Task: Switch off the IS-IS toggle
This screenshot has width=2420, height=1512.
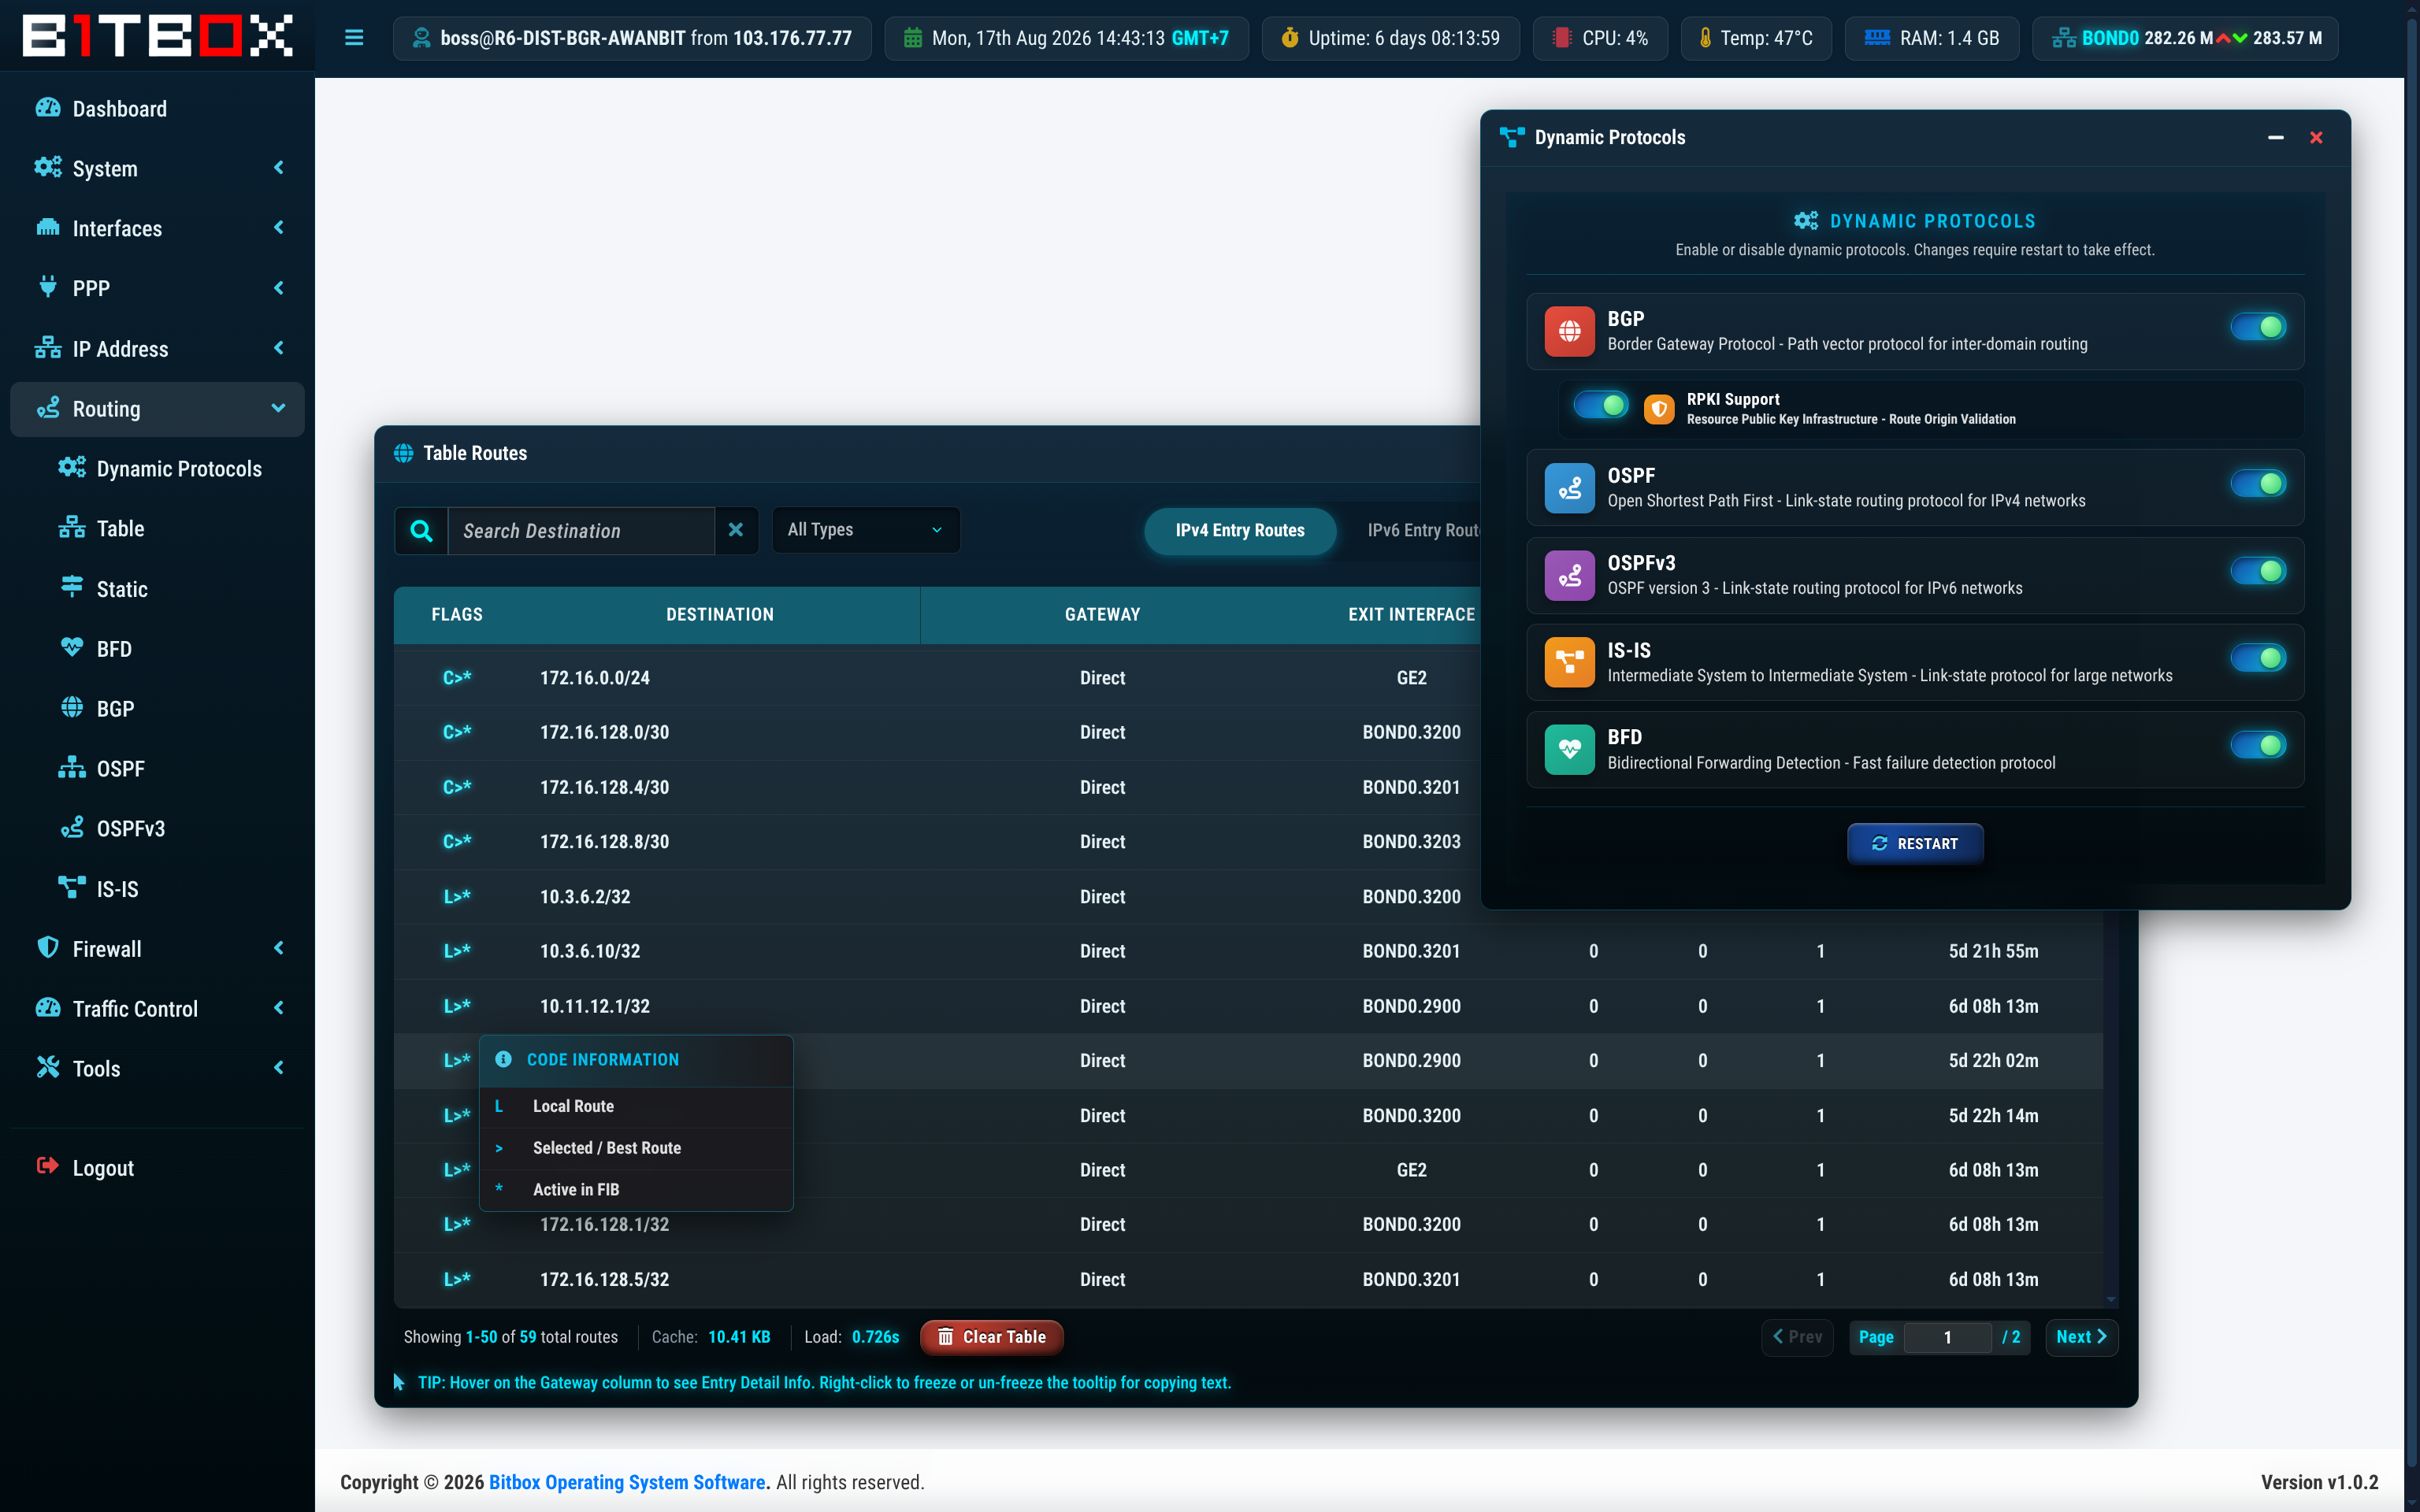Action: click(2258, 658)
